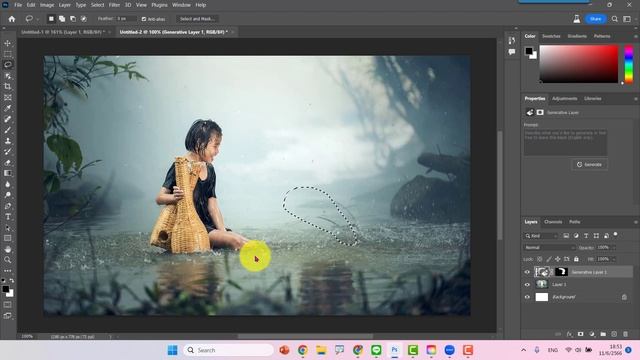
Task: Select the History Brush tool
Action: point(7,151)
